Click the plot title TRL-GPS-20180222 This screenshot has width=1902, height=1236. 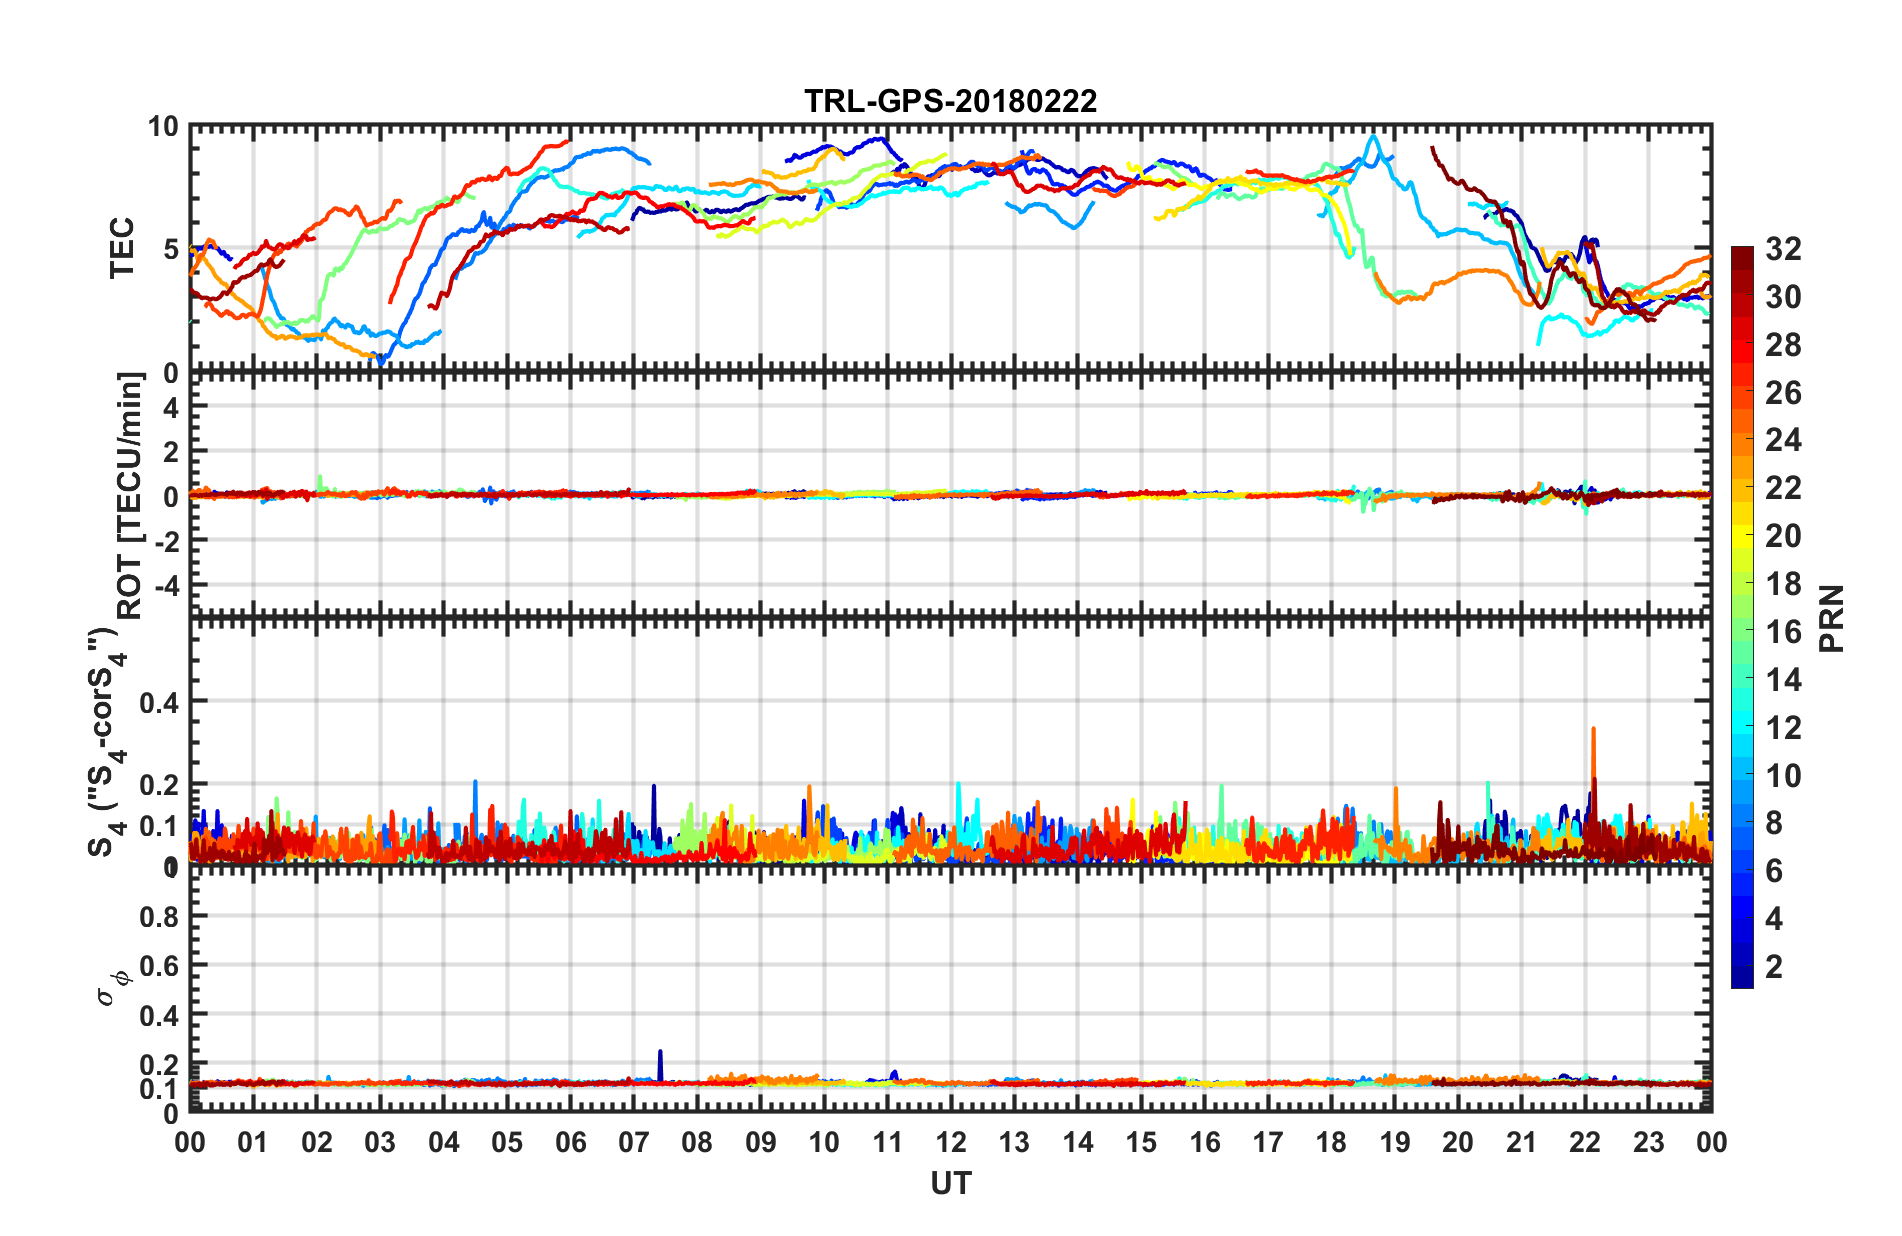click(950, 101)
